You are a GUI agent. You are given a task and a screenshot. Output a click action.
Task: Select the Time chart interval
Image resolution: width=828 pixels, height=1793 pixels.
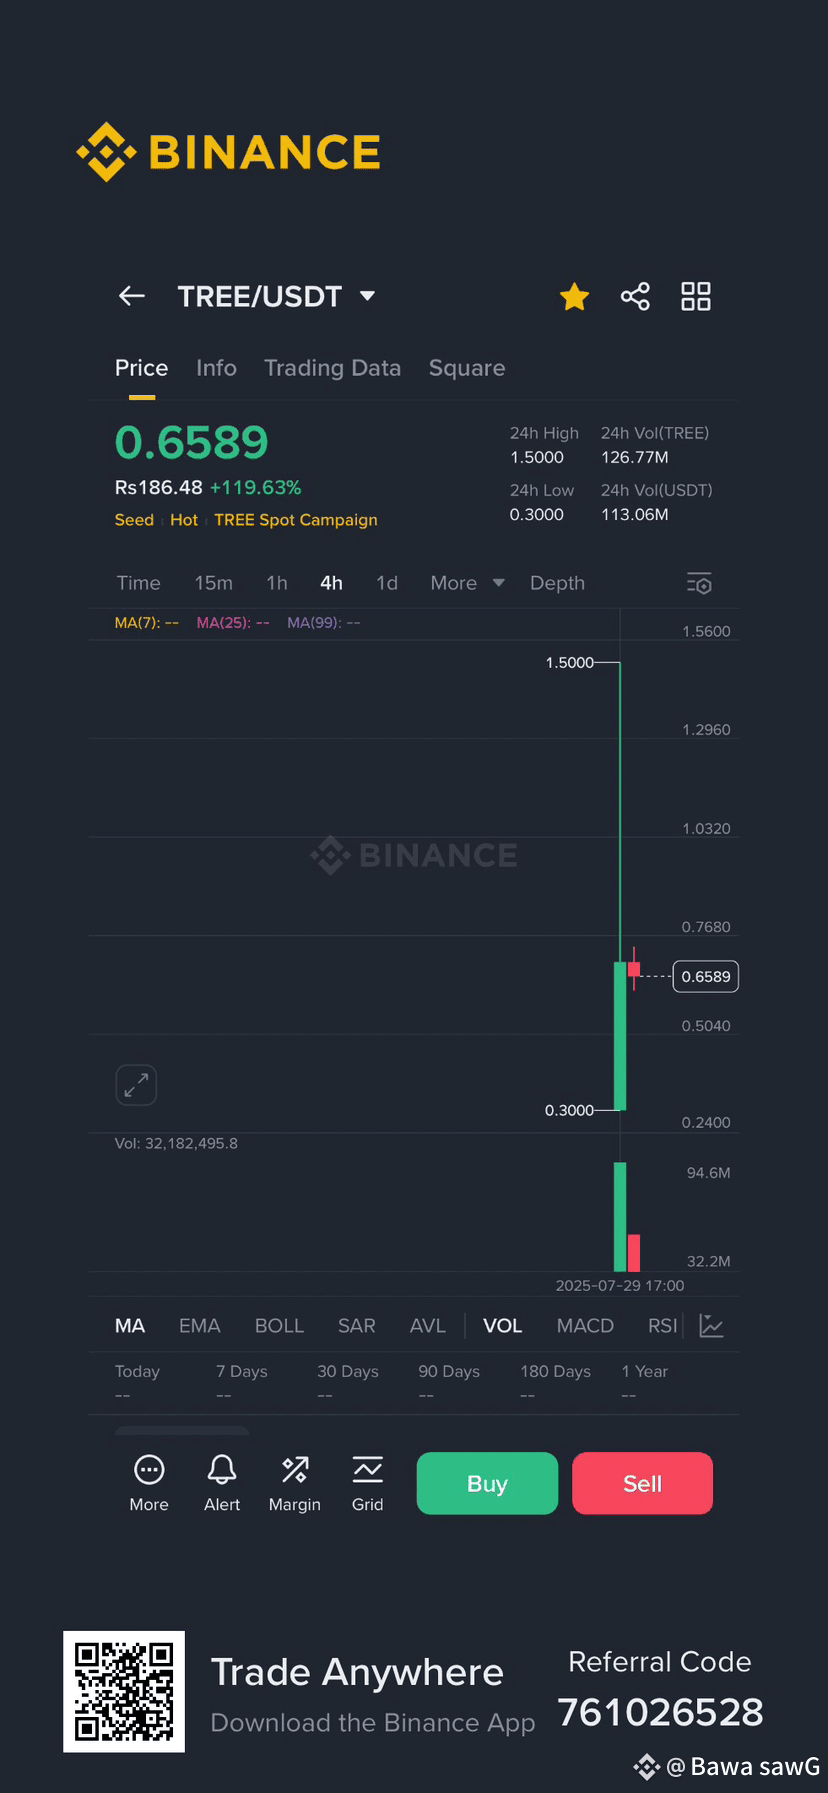point(138,583)
